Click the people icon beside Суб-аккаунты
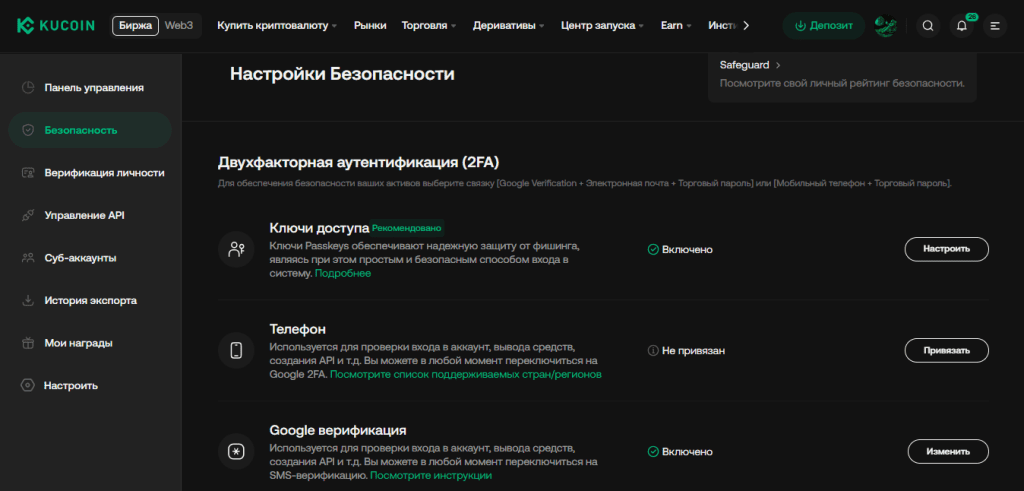This screenshot has width=1024, height=491. point(27,258)
